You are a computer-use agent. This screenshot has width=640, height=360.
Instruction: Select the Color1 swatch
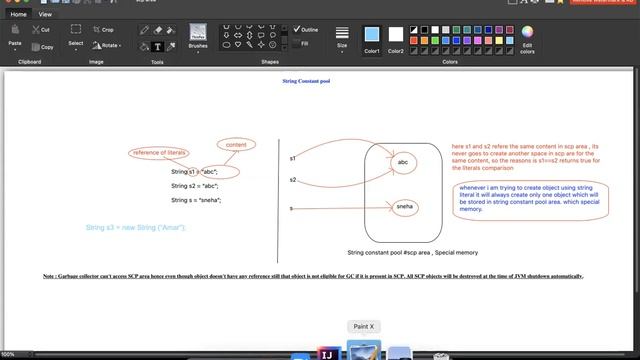[372, 40]
